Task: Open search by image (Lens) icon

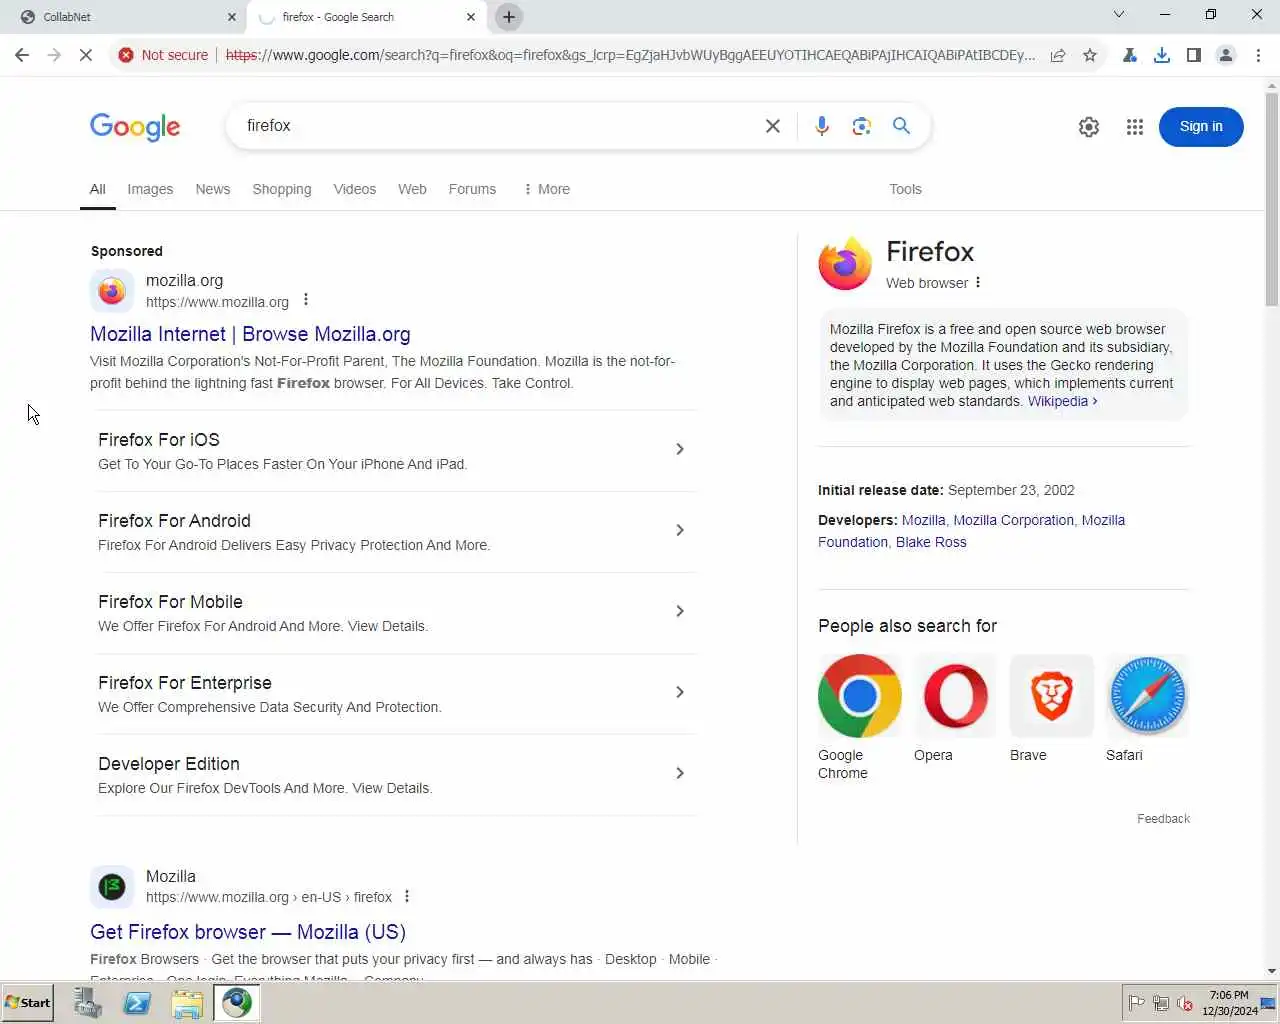Action: pos(862,126)
